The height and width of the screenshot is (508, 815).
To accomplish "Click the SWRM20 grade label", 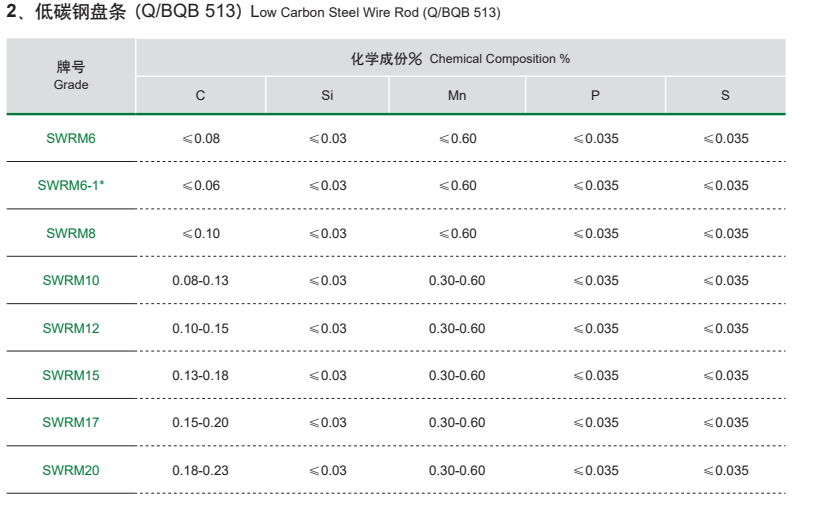I will [71, 470].
